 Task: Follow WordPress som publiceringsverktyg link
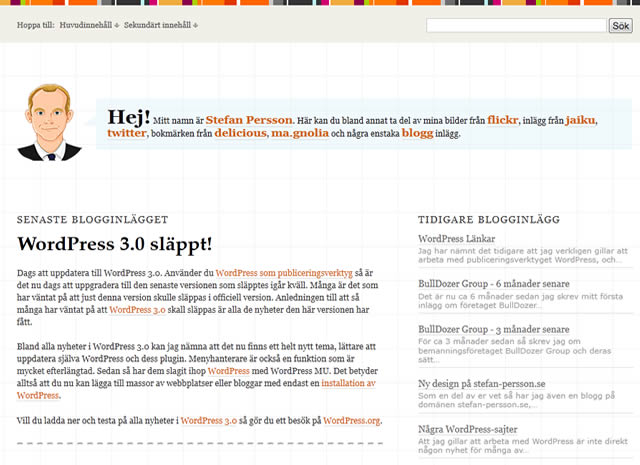pos(284,272)
